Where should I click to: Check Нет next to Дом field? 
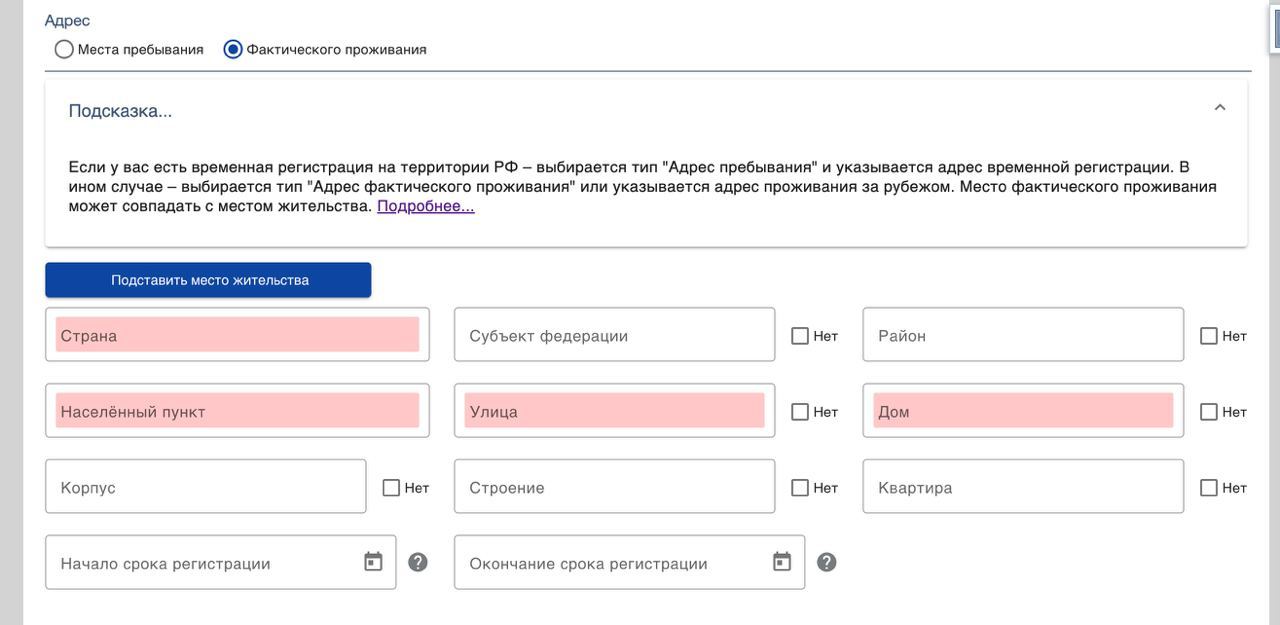(1209, 412)
